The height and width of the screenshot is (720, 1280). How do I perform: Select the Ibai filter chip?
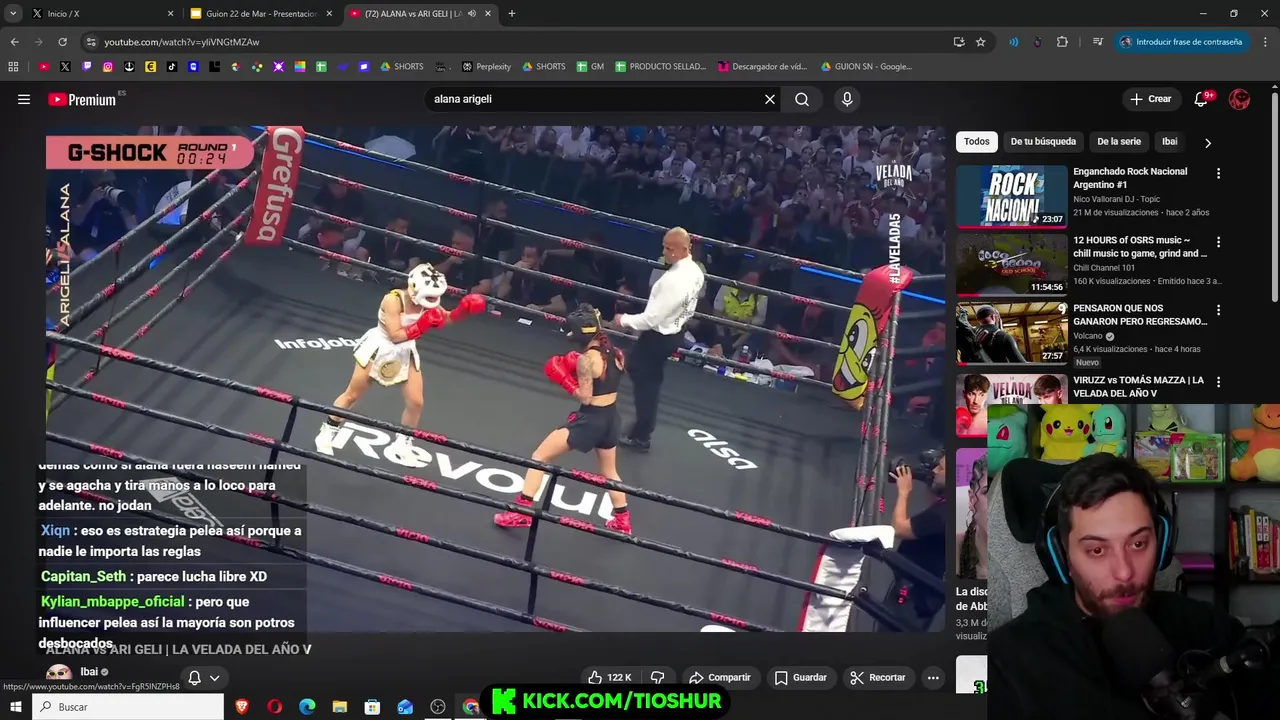click(x=1169, y=142)
